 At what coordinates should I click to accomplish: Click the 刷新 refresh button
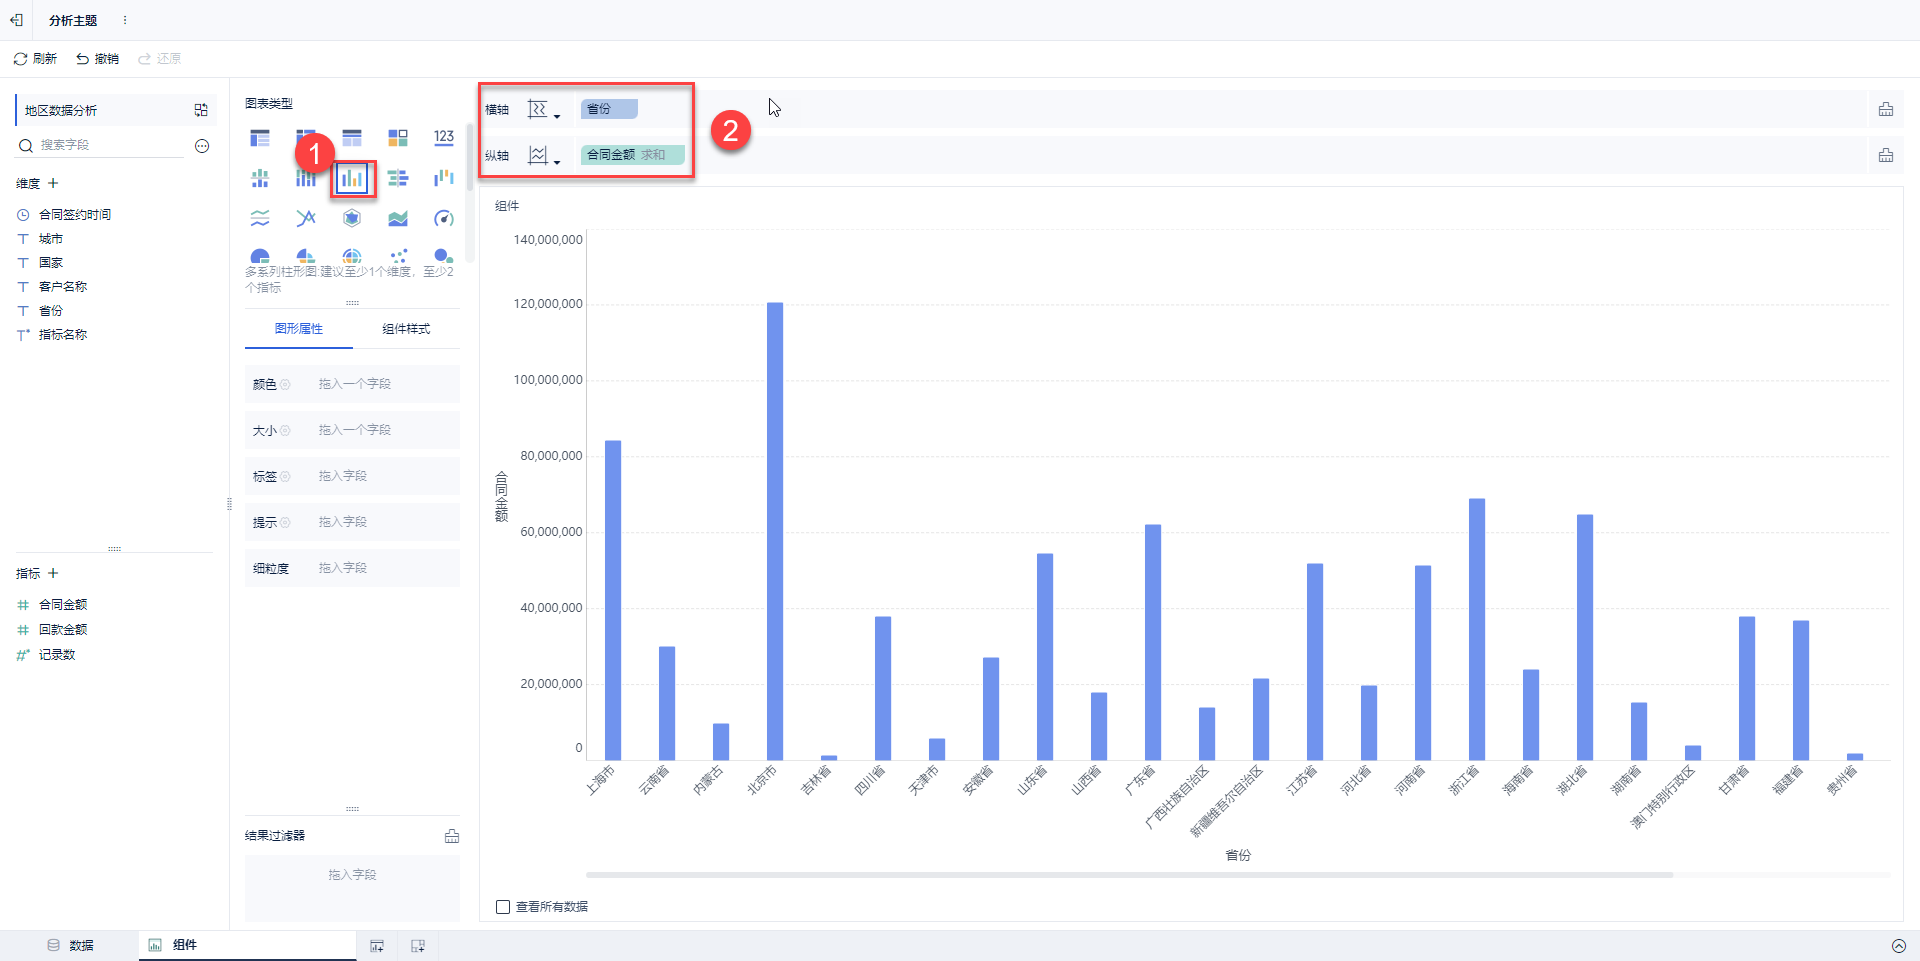pos(35,59)
